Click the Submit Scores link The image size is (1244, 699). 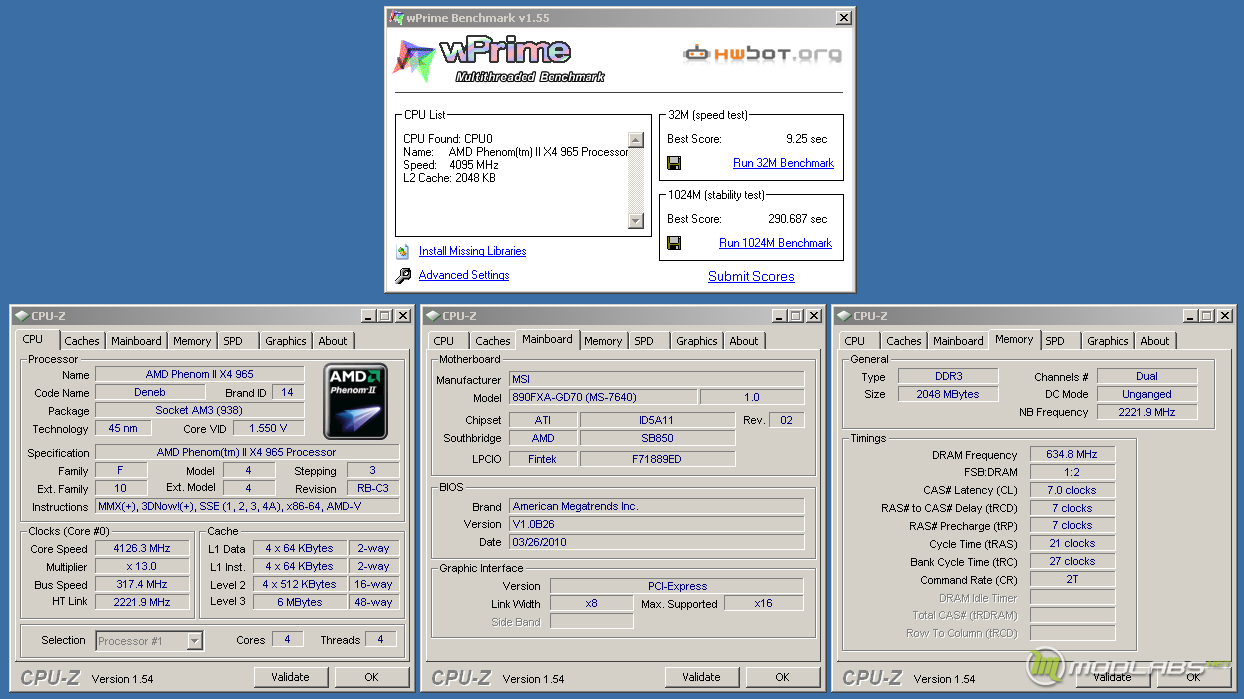click(x=751, y=277)
